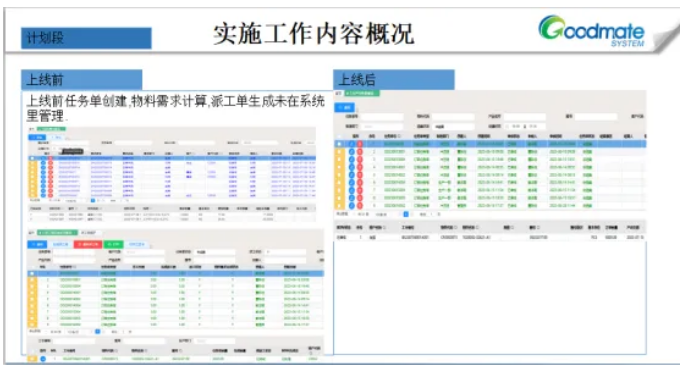
Task: Select the green active tab in the upper 上线前 screenshot
Action: tap(51, 129)
